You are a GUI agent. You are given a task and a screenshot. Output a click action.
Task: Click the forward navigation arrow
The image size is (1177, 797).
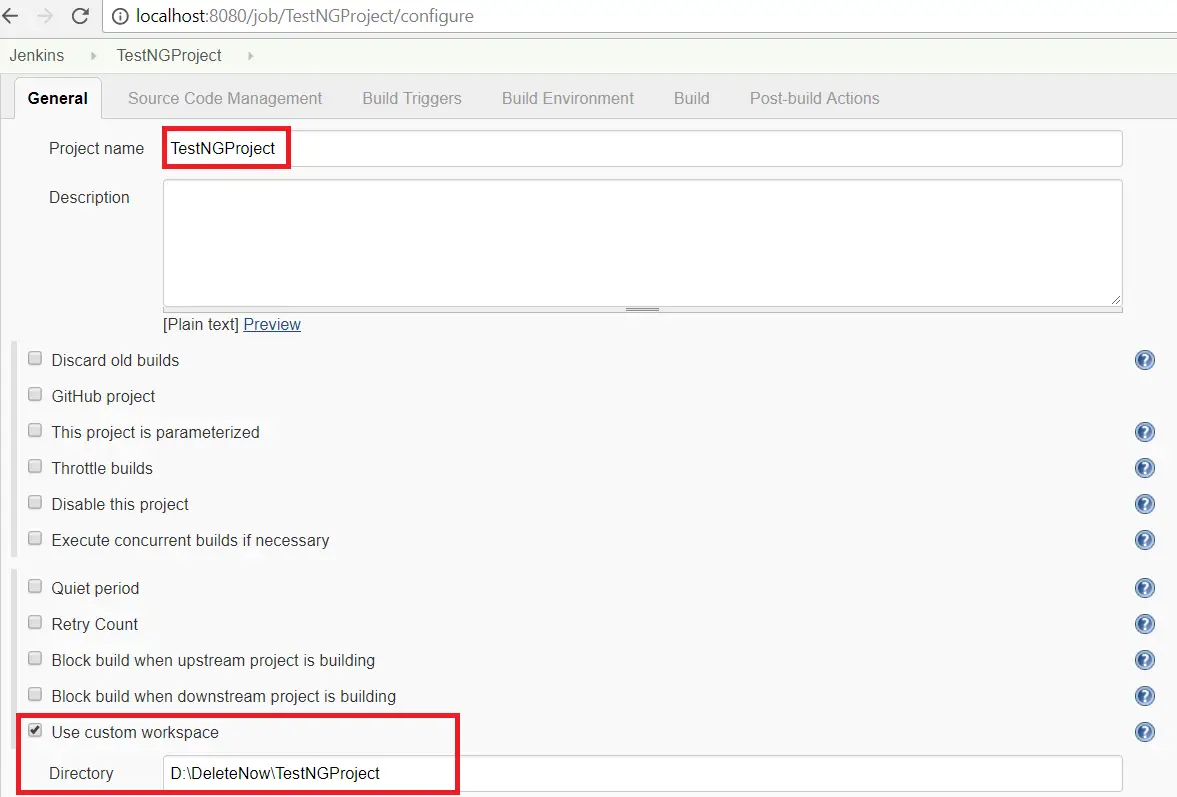45,16
